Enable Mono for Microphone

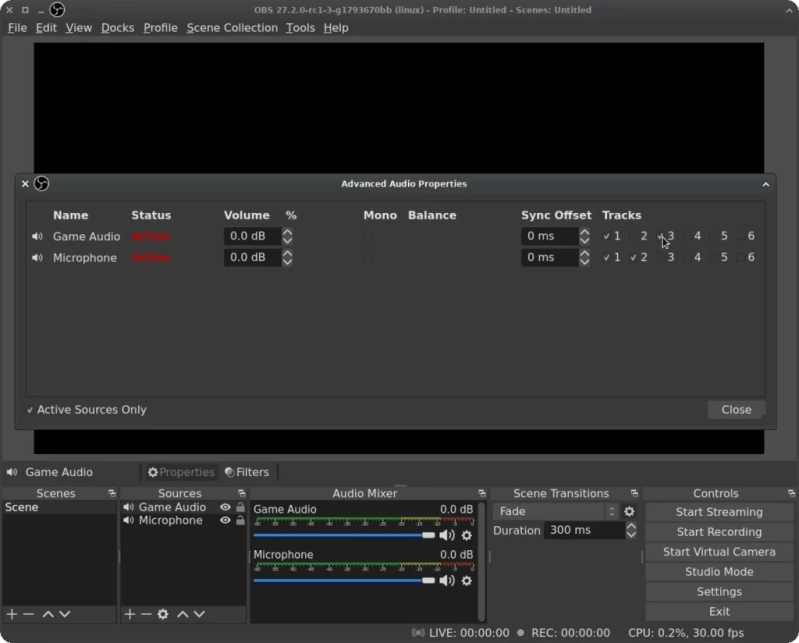[368, 257]
